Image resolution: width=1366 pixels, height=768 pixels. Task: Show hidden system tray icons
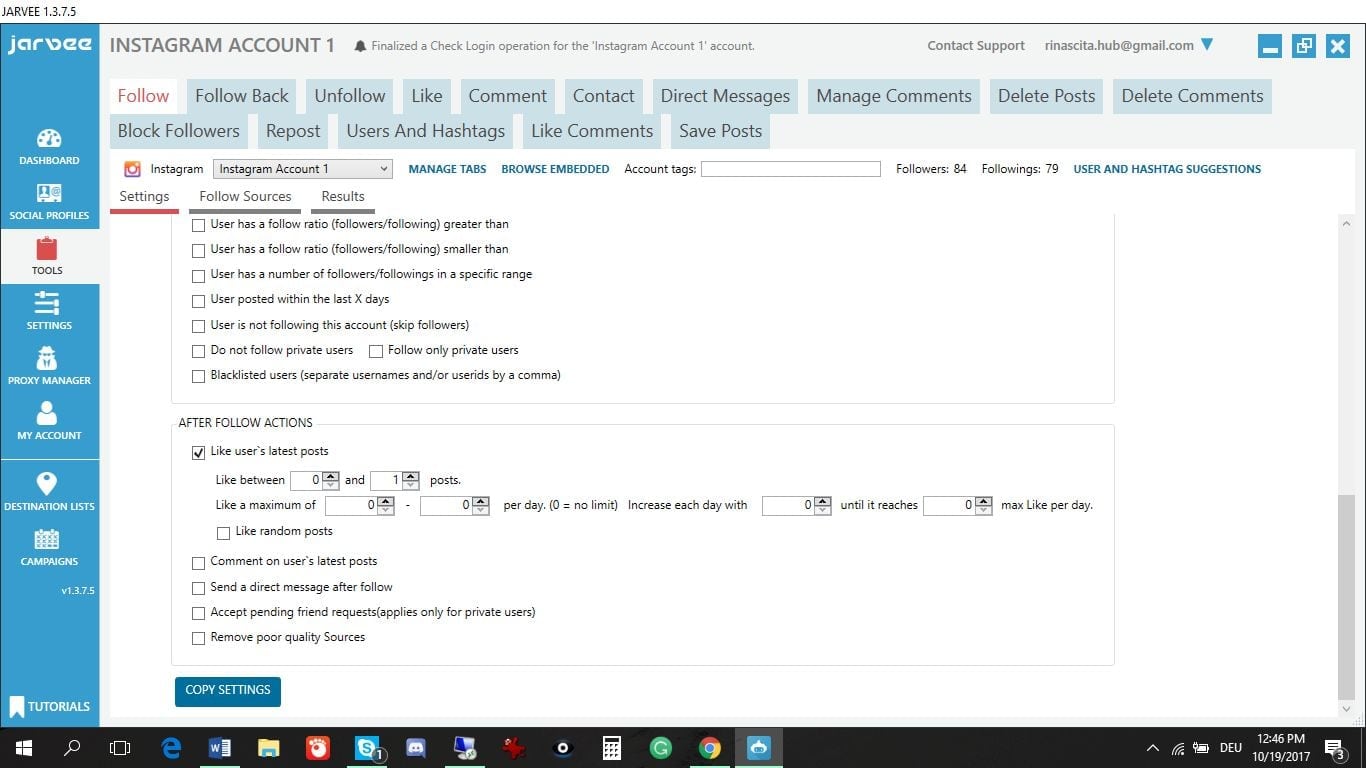1152,748
